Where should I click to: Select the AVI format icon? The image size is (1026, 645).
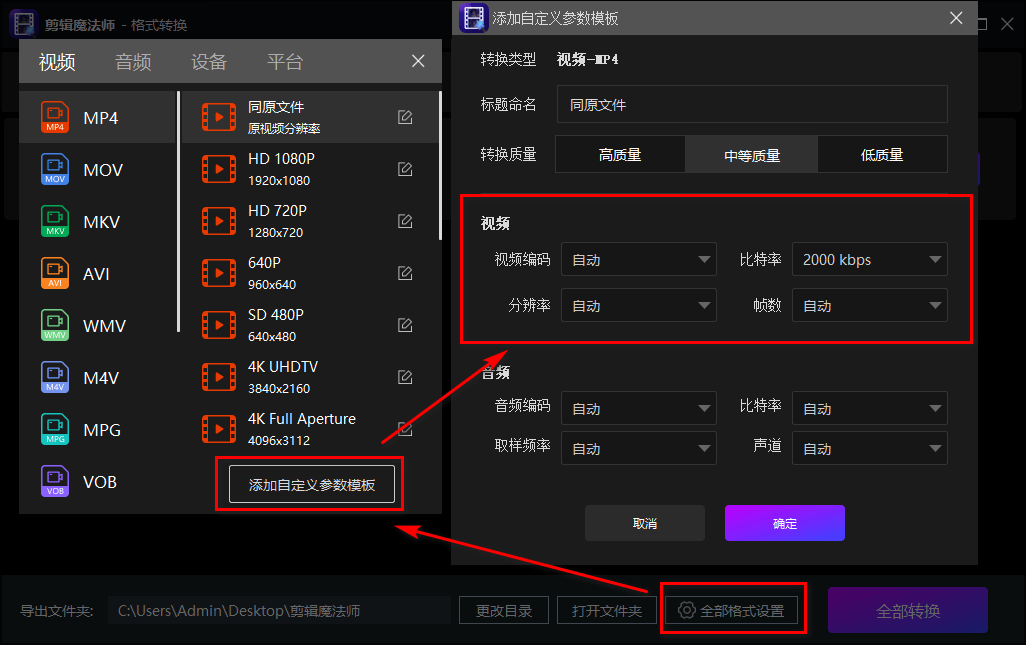click(x=55, y=273)
